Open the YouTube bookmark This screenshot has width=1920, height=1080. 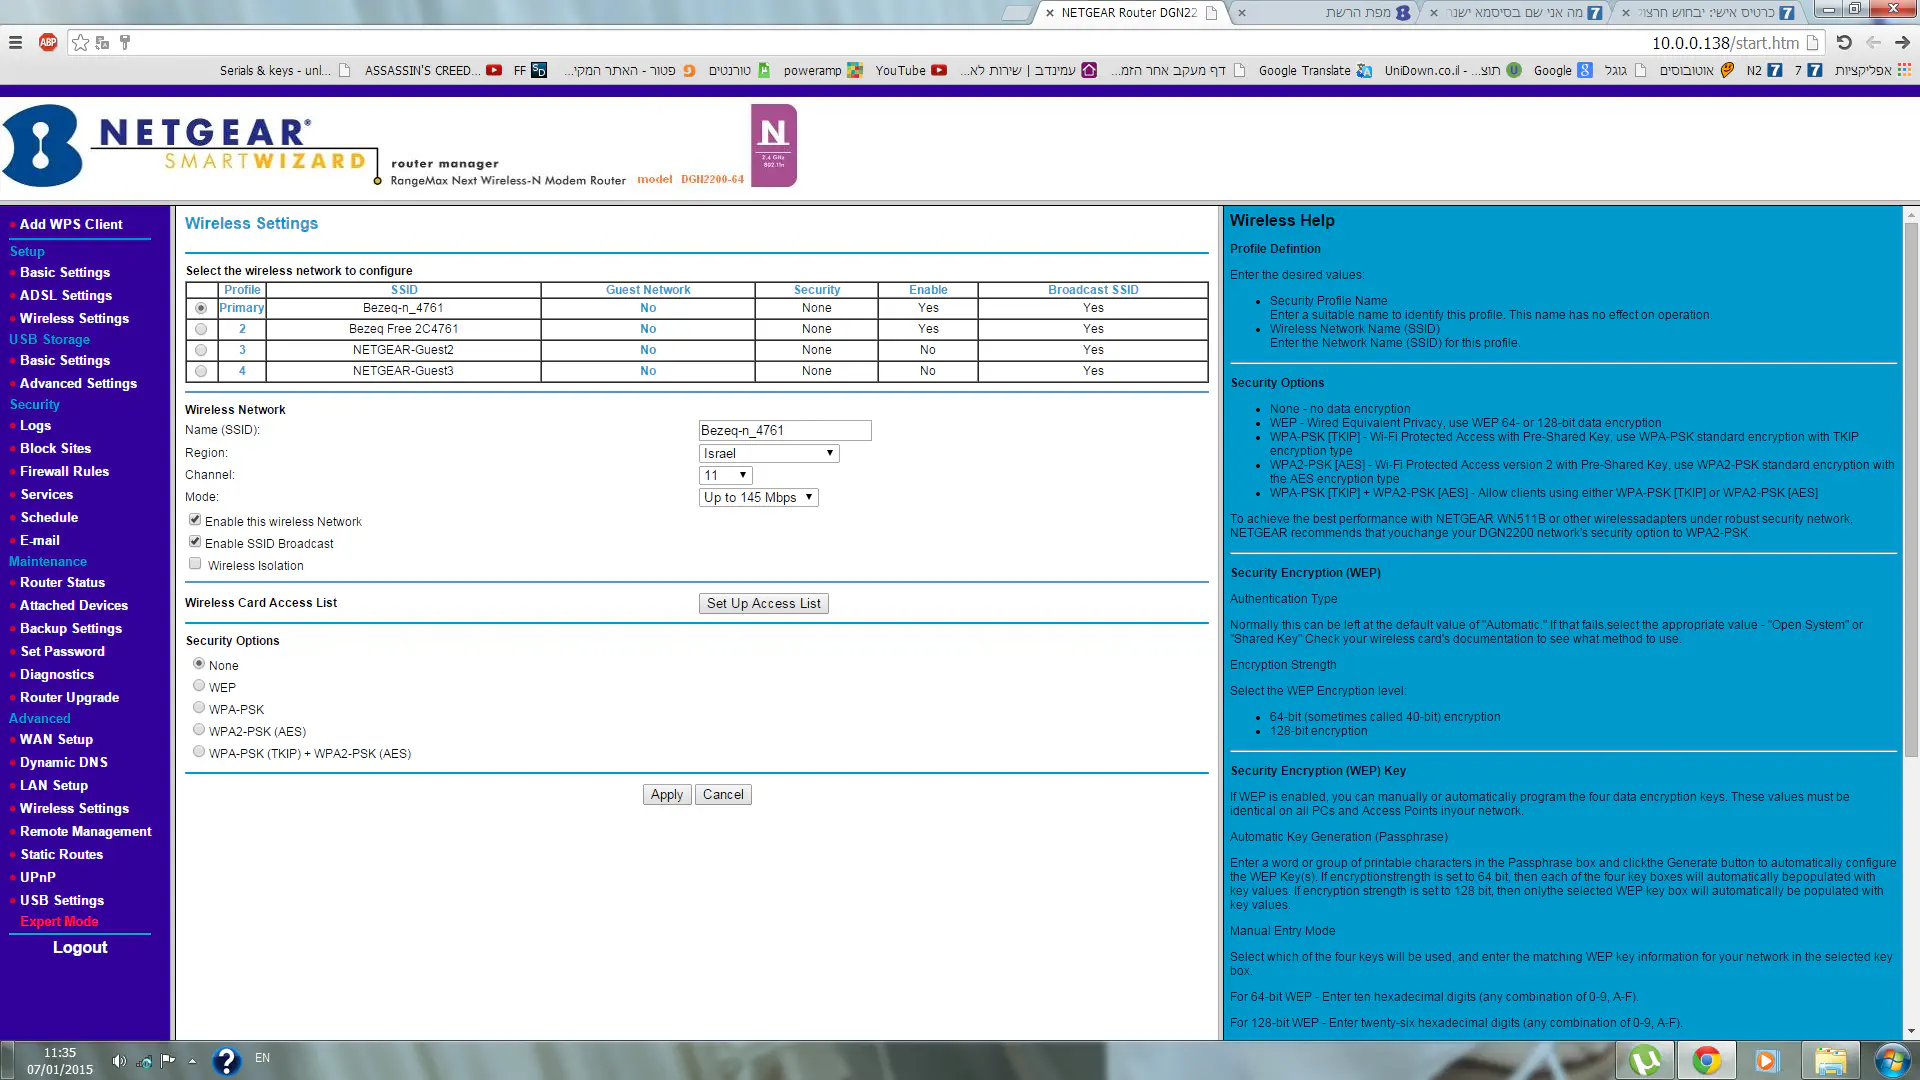tap(910, 70)
